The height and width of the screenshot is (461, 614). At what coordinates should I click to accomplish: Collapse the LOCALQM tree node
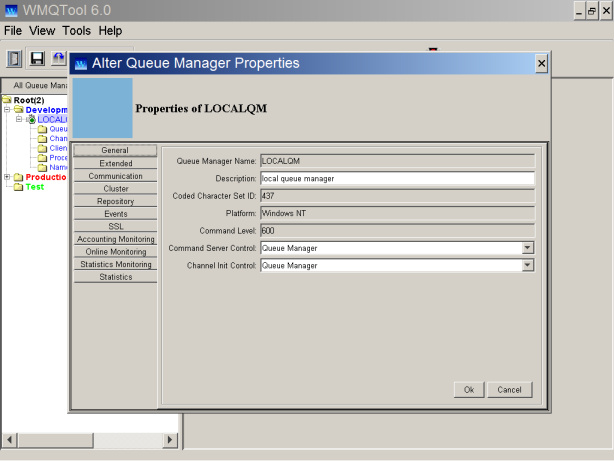19,119
